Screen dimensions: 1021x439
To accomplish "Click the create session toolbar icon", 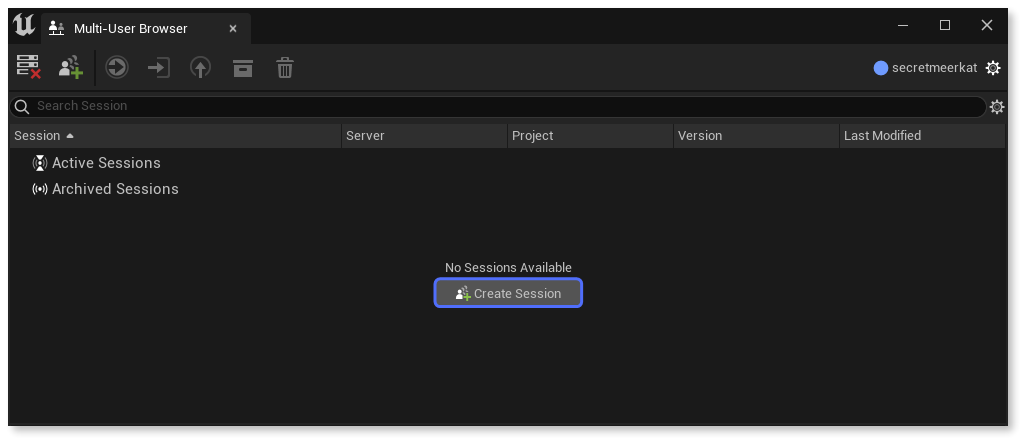I will 71,67.
